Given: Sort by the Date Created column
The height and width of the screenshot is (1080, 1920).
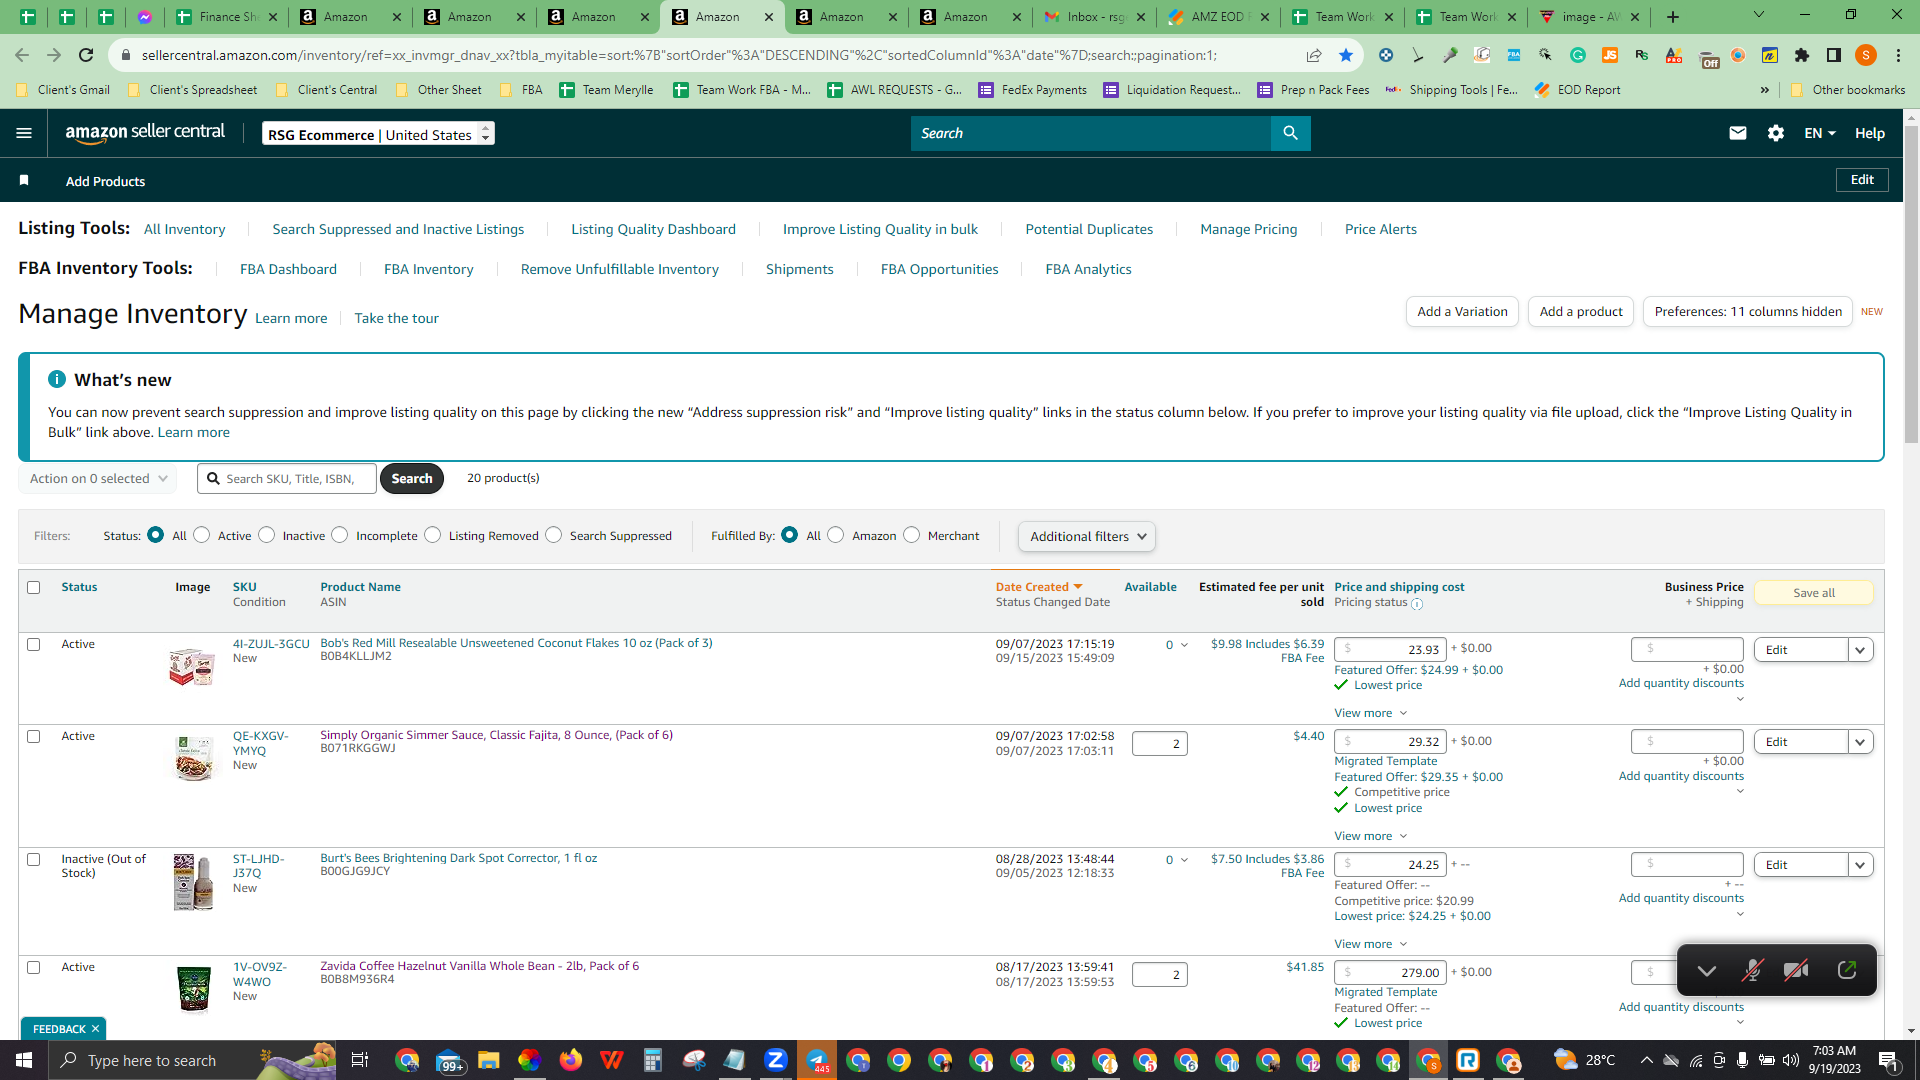Looking at the screenshot, I should click(x=1038, y=587).
